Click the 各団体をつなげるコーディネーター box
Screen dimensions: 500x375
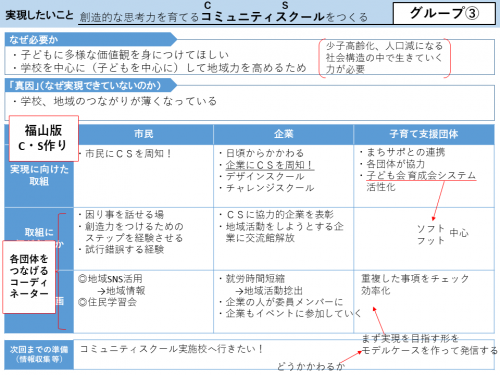(29, 277)
